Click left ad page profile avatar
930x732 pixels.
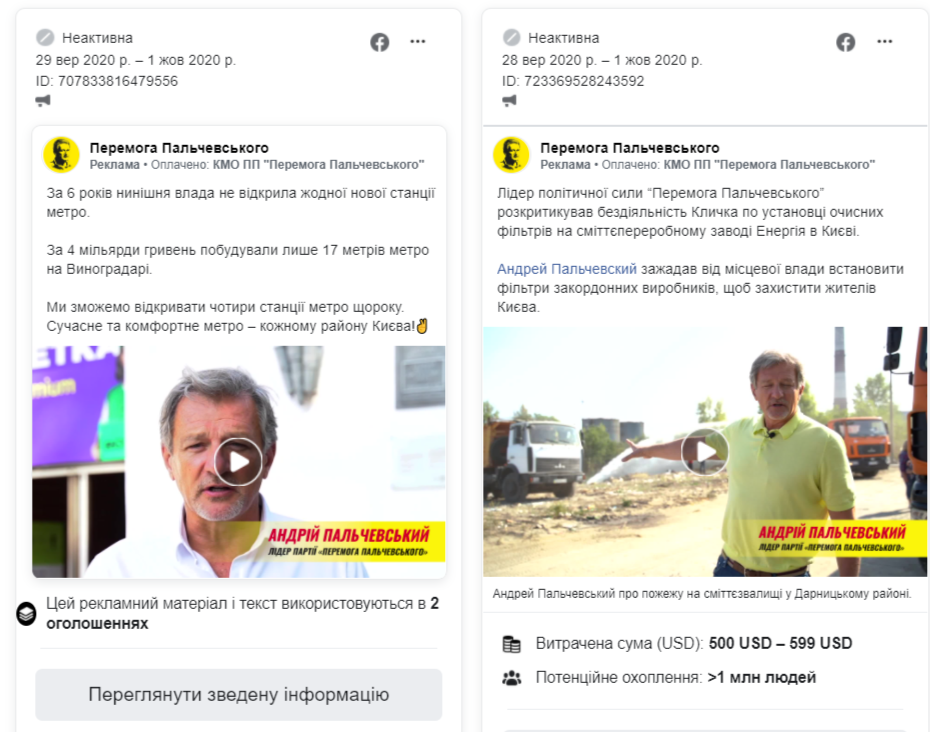[61, 155]
